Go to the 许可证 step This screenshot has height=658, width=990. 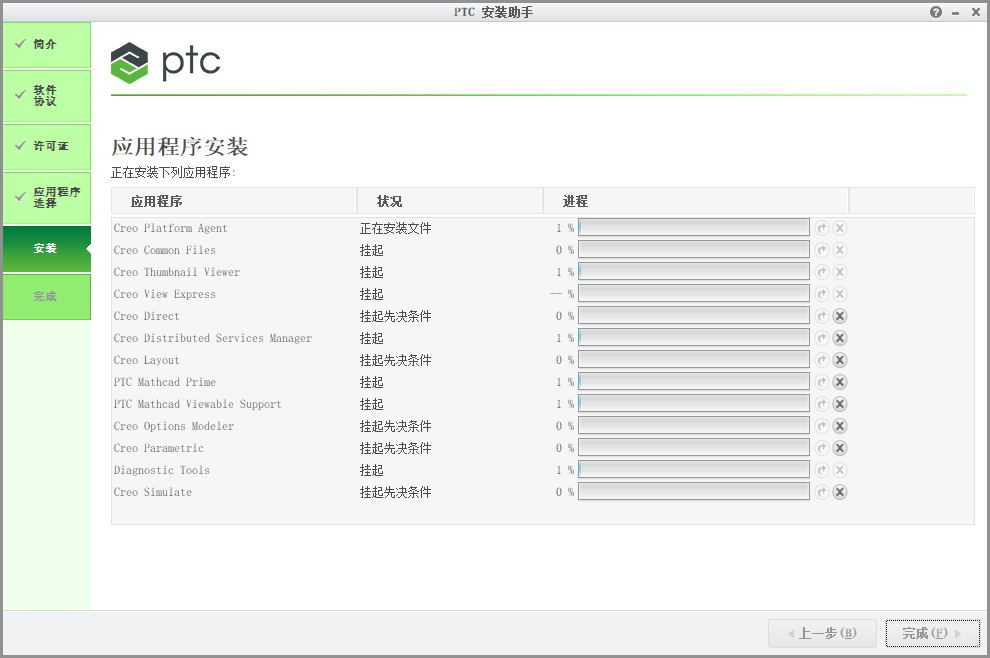(47, 147)
